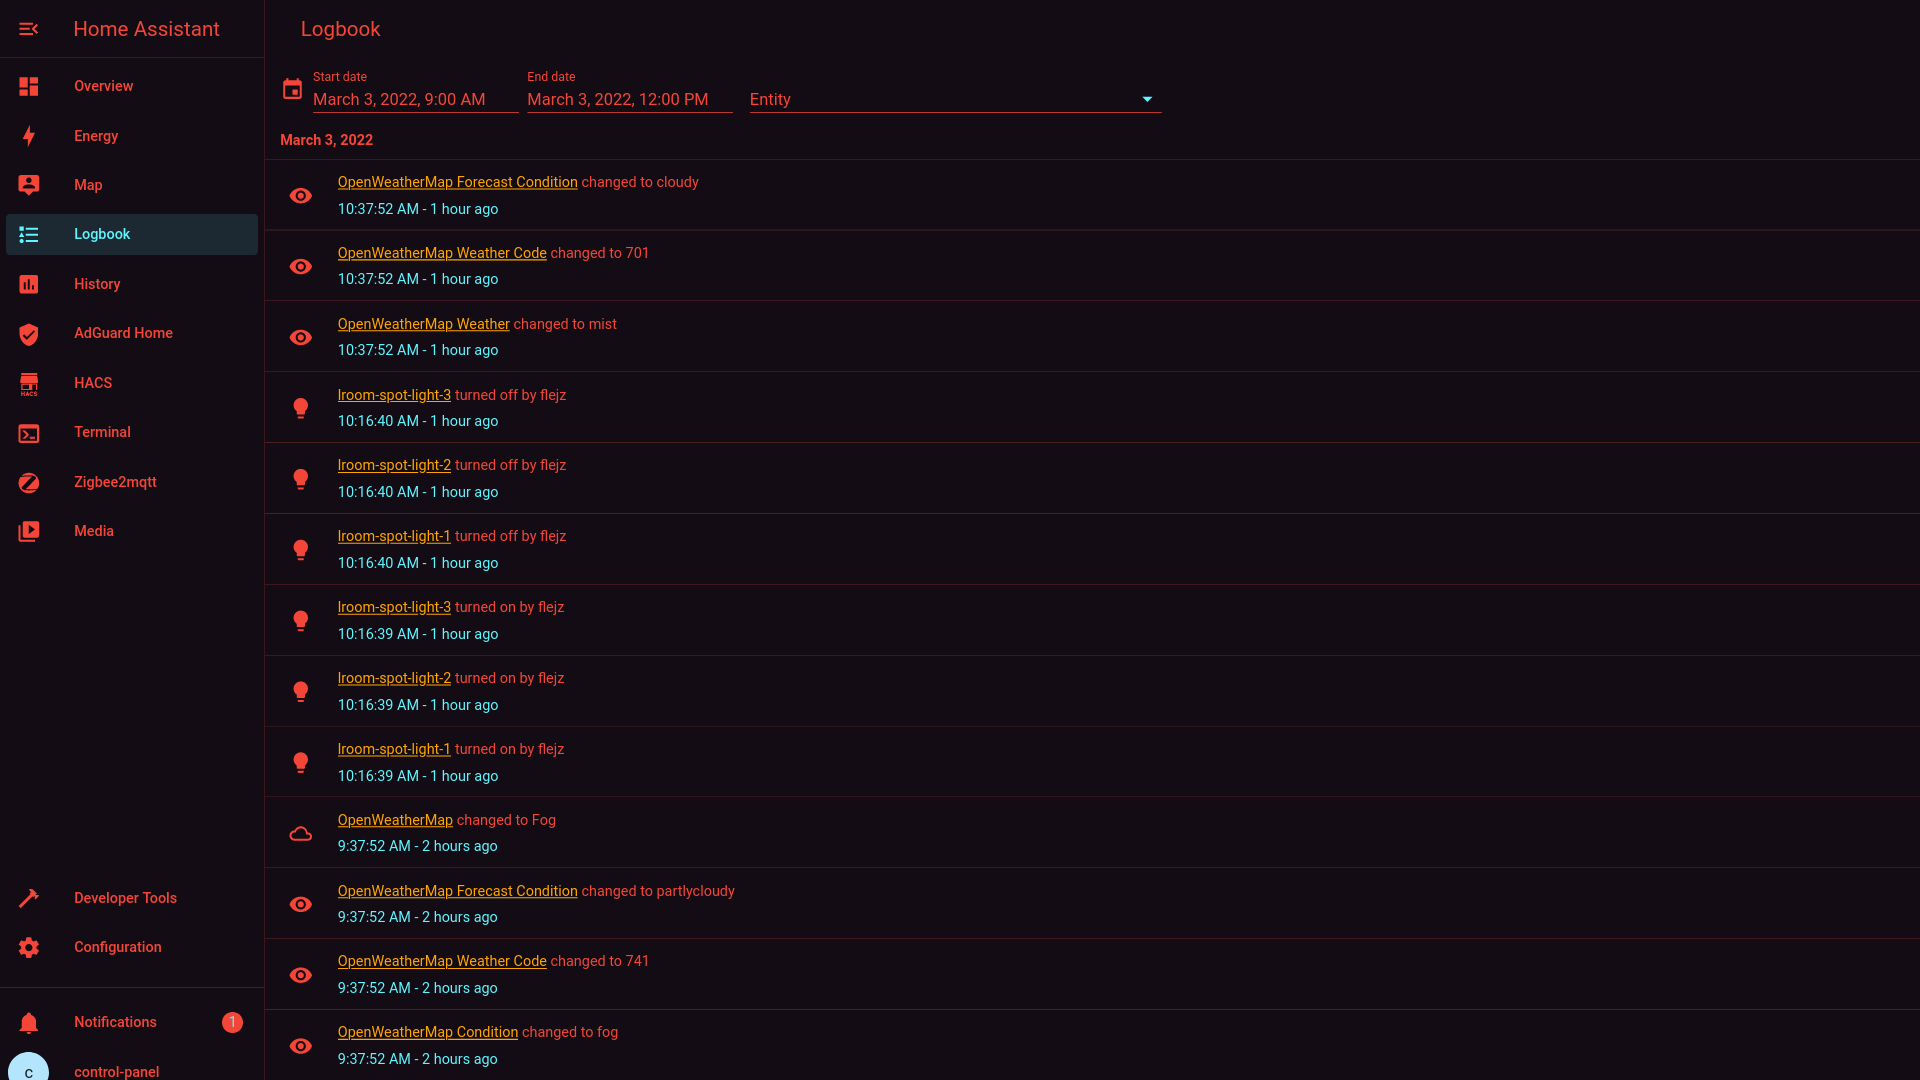The width and height of the screenshot is (1920, 1080).
Task: Go to the History menu item
Action: pyautogui.click(x=97, y=284)
